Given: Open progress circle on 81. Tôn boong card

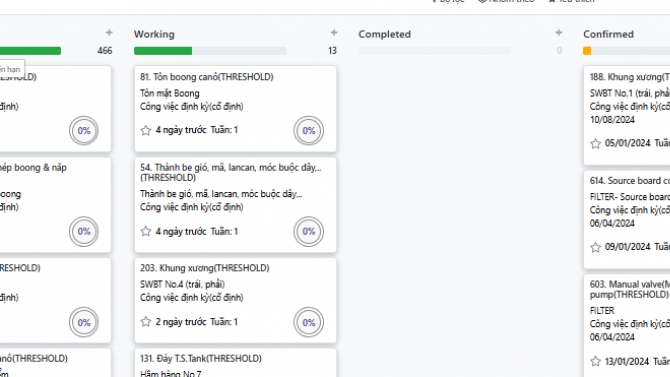Looking at the screenshot, I should pyautogui.click(x=309, y=130).
